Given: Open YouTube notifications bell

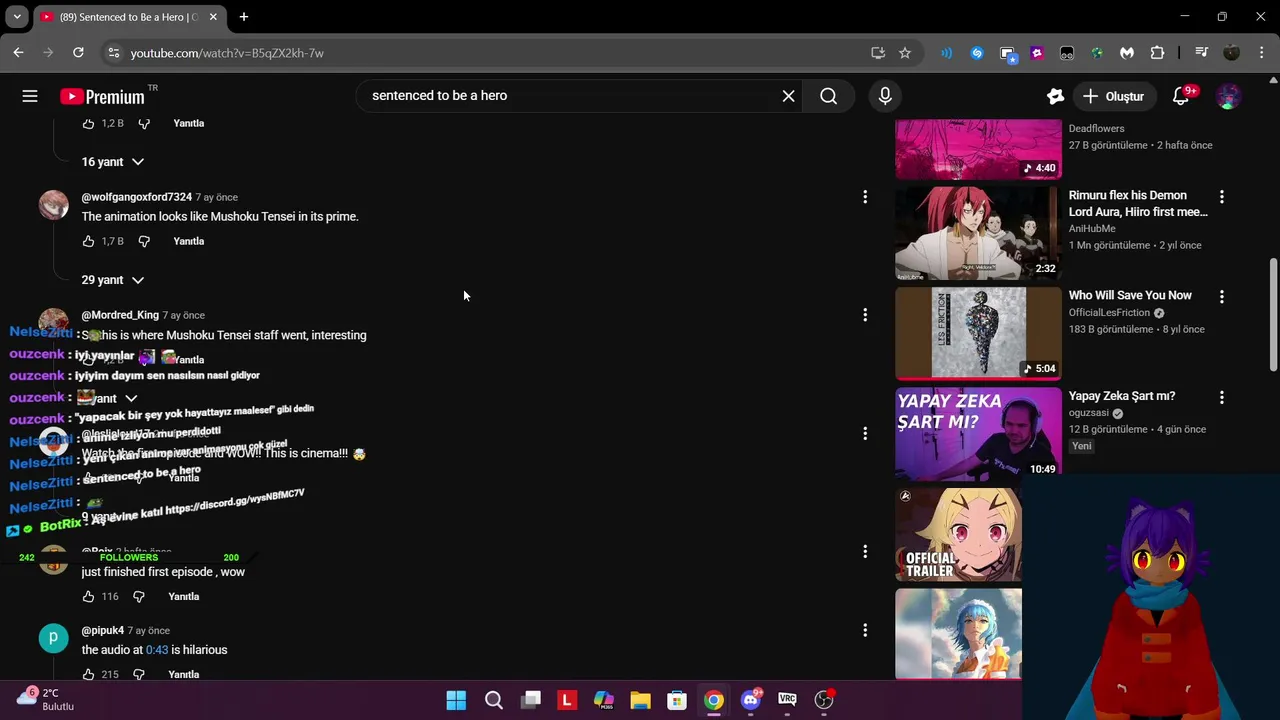Looking at the screenshot, I should tap(1181, 96).
